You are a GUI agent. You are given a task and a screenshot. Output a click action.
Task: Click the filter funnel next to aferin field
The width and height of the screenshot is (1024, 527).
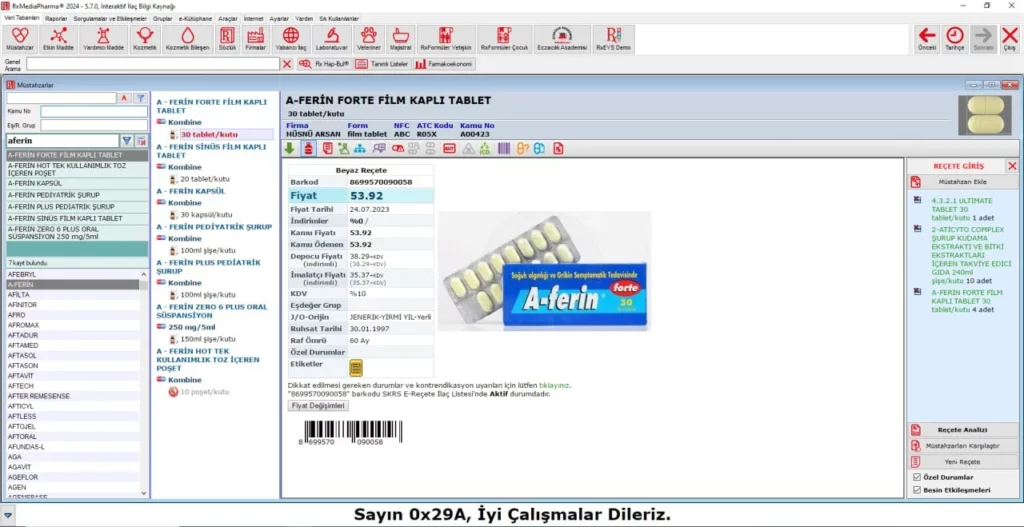click(127, 140)
